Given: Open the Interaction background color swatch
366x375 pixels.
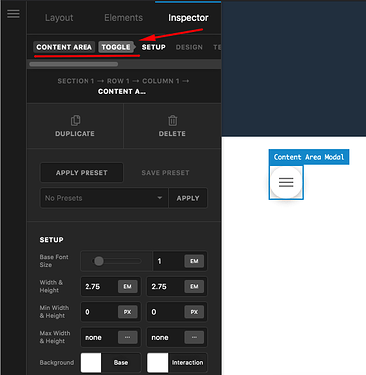Looking at the screenshot, I should coord(158,363).
